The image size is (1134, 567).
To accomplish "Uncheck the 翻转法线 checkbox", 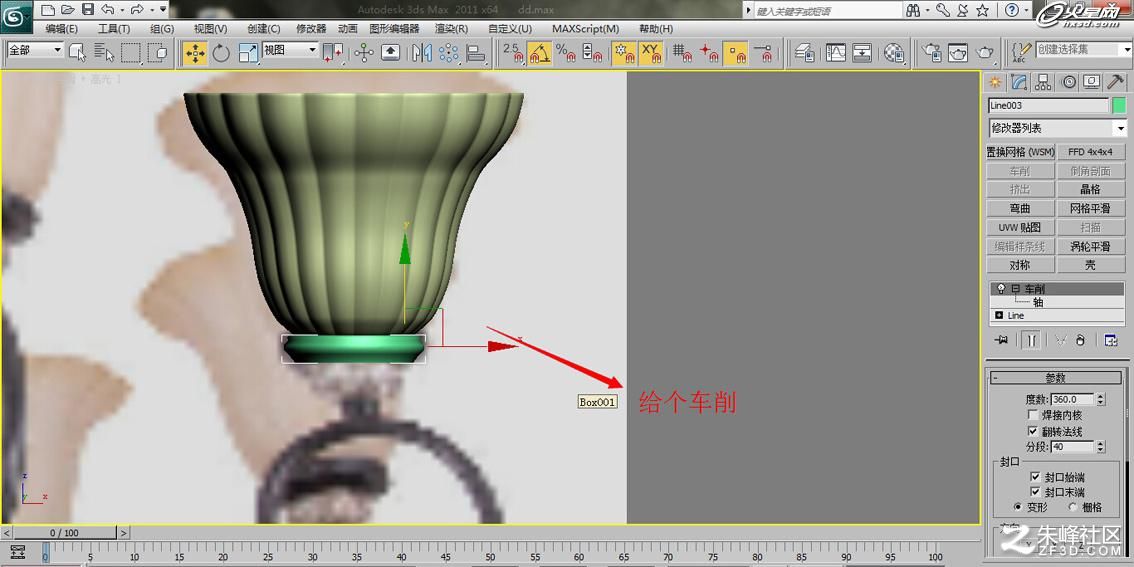I will [x=1033, y=431].
